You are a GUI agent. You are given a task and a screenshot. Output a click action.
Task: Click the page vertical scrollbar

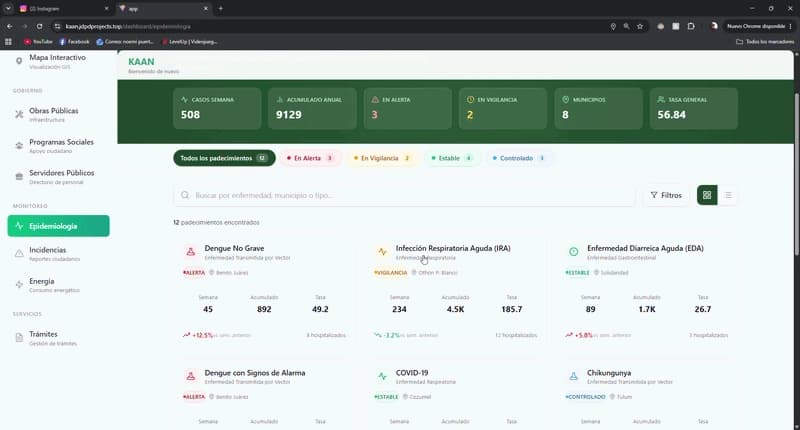(x=797, y=173)
